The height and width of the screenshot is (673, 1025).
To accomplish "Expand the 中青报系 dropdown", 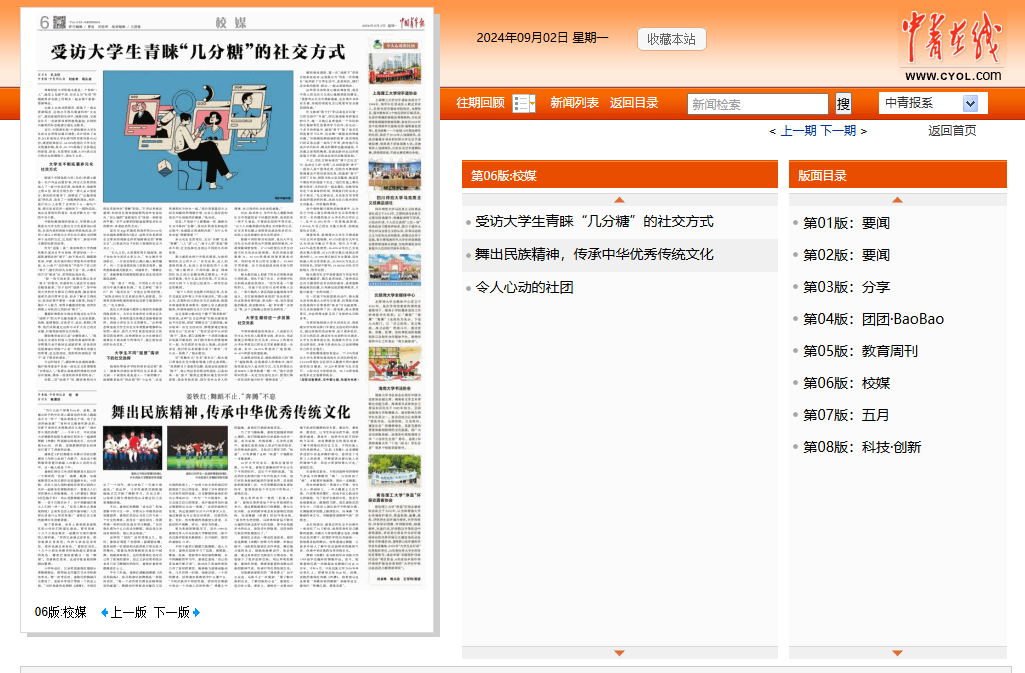I will 969,103.
